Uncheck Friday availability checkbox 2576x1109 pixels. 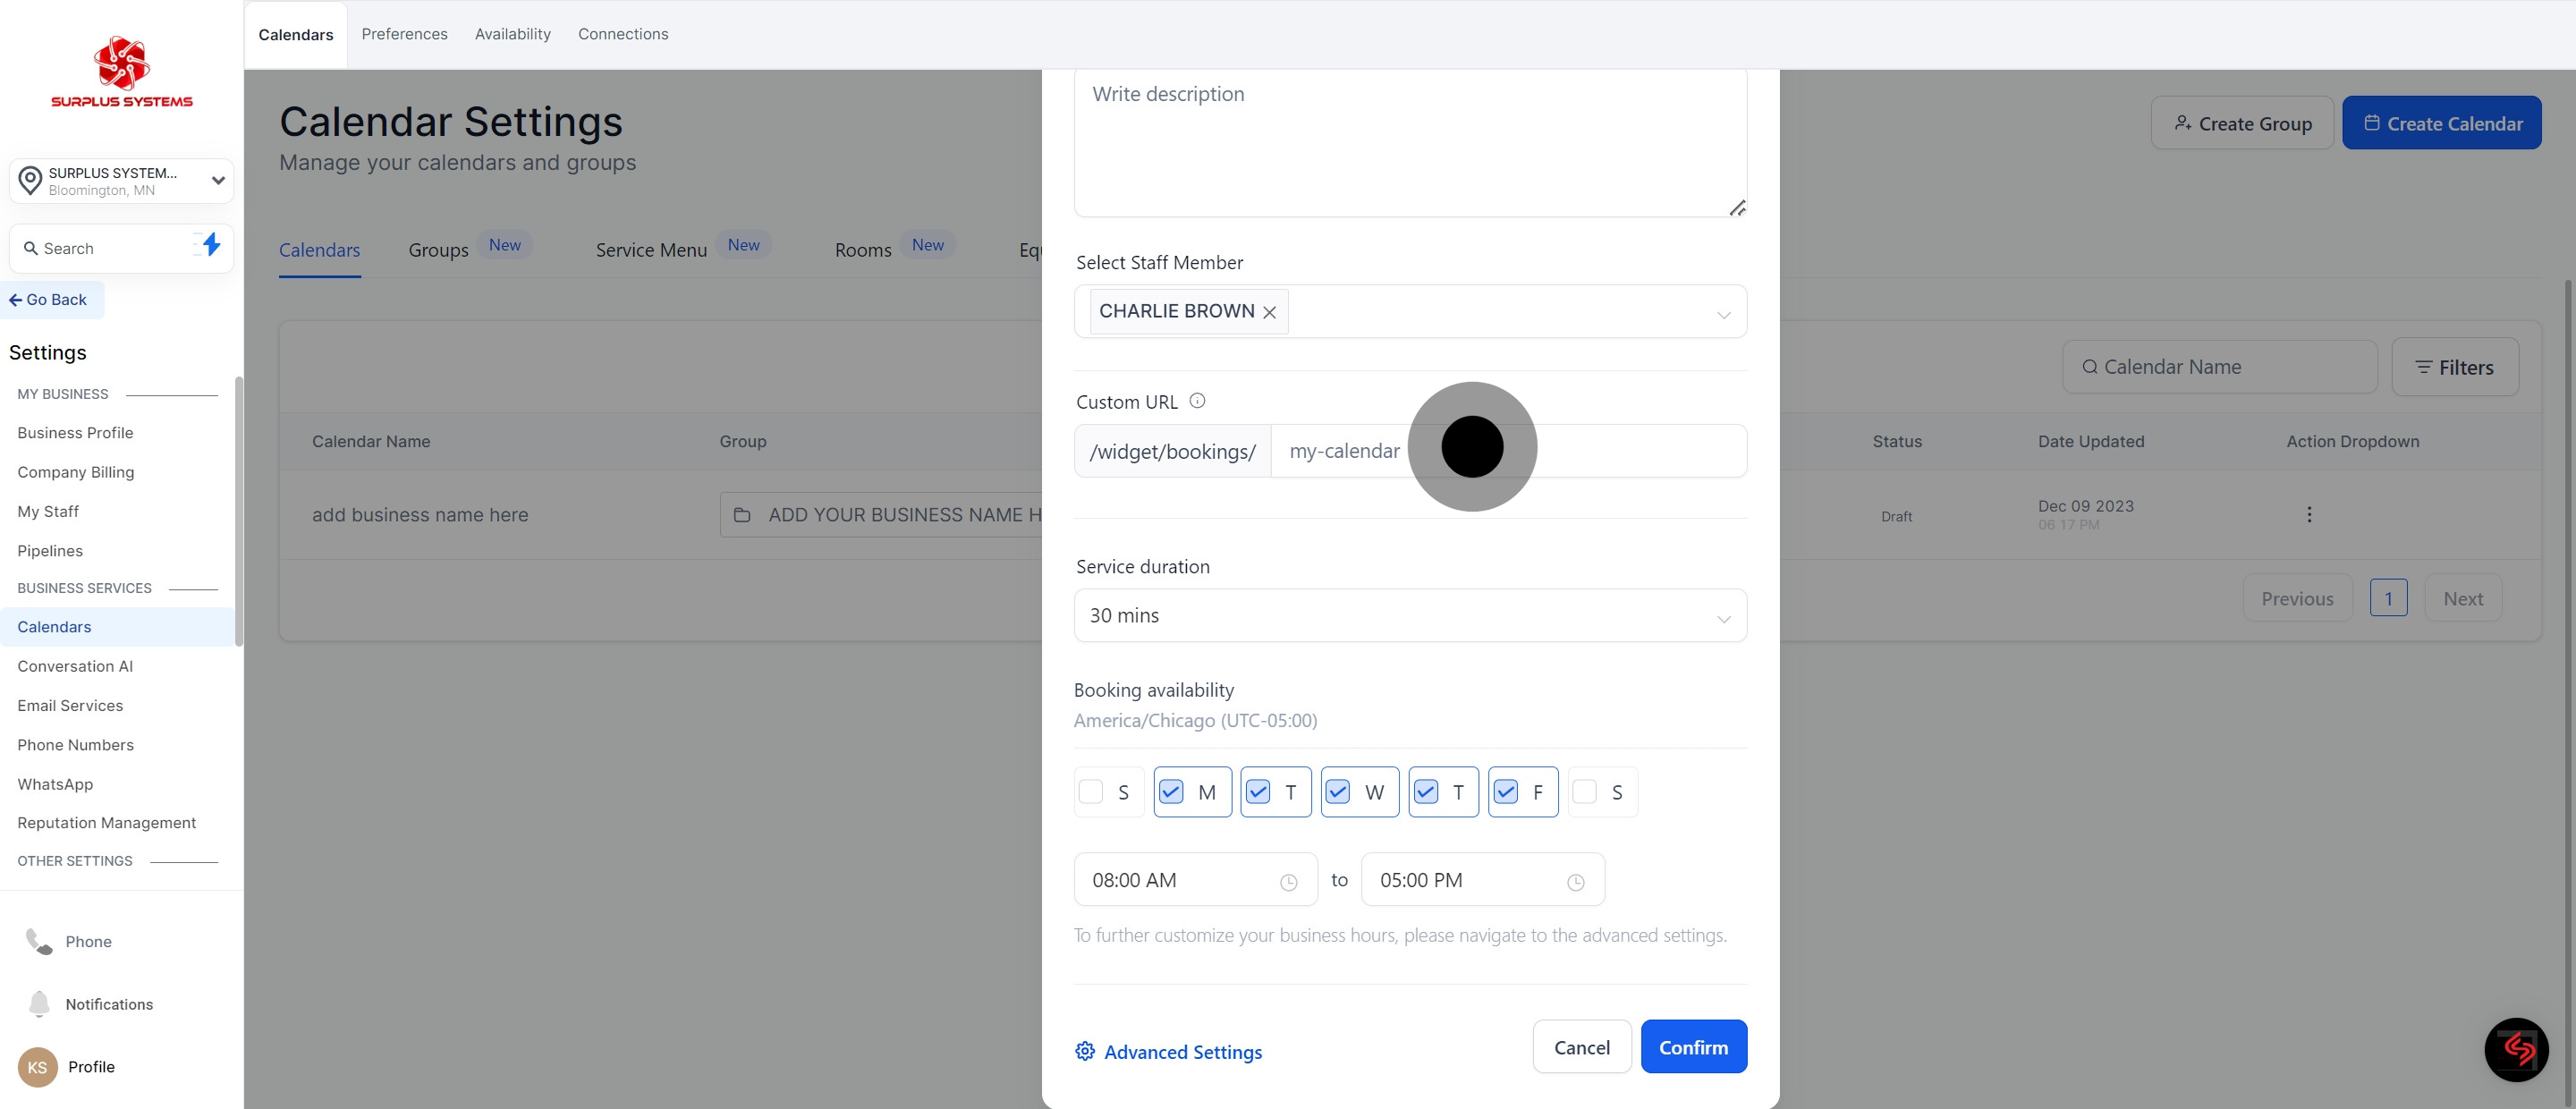pyautogui.click(x=1505, y=792)
